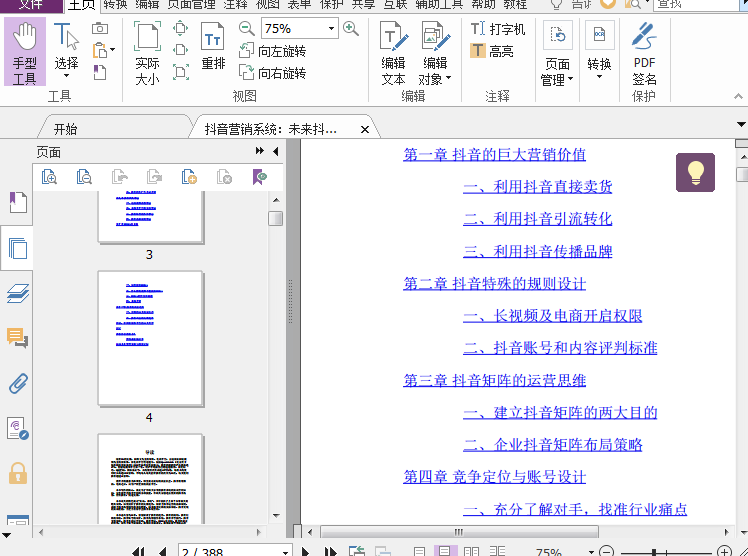
Task: Expand the Select tool dropdown arrow
Action: point(66,75)
